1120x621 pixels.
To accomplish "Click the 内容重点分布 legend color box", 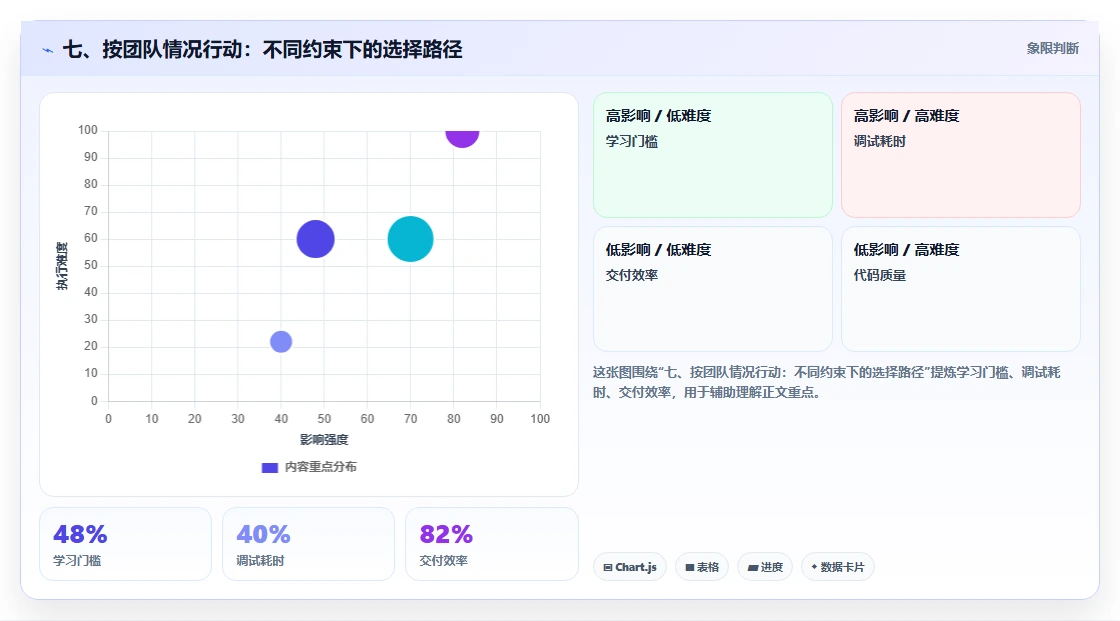I will tap(269, 468).
